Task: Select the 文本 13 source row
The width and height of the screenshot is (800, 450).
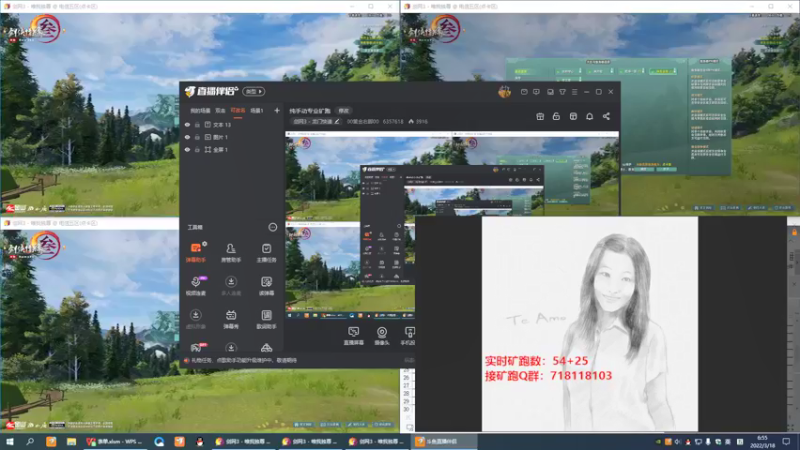Action: point(232,124)
